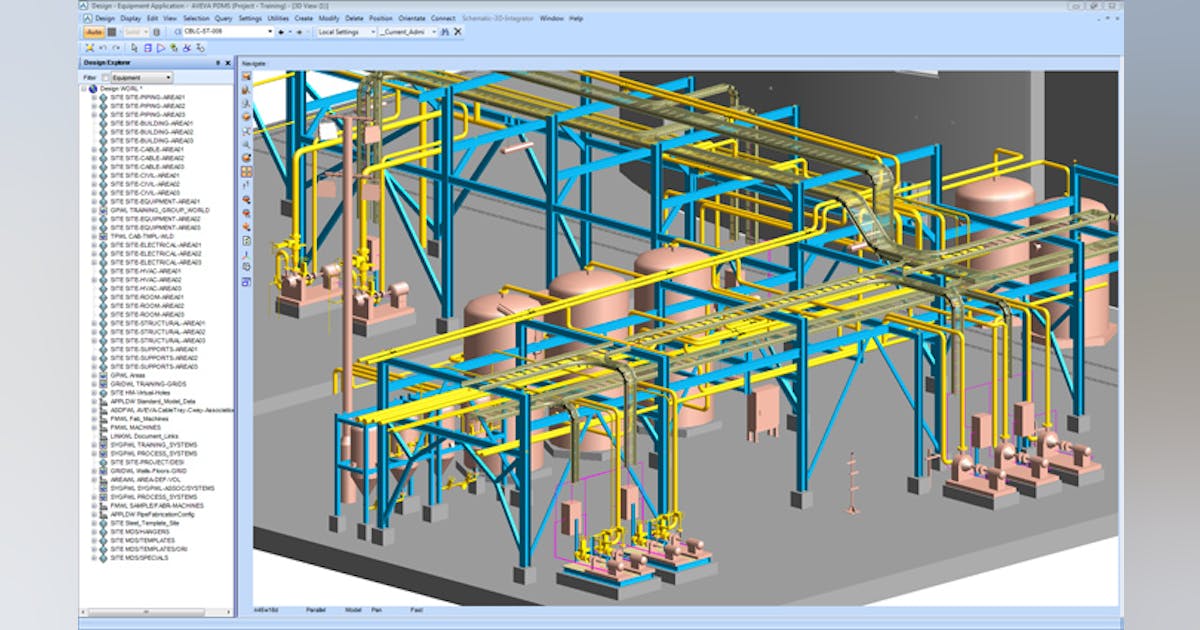The image size is (1200, 630).
Task: Tick the Filter checkbox in Design Explorer
Action: click(105, 77)
